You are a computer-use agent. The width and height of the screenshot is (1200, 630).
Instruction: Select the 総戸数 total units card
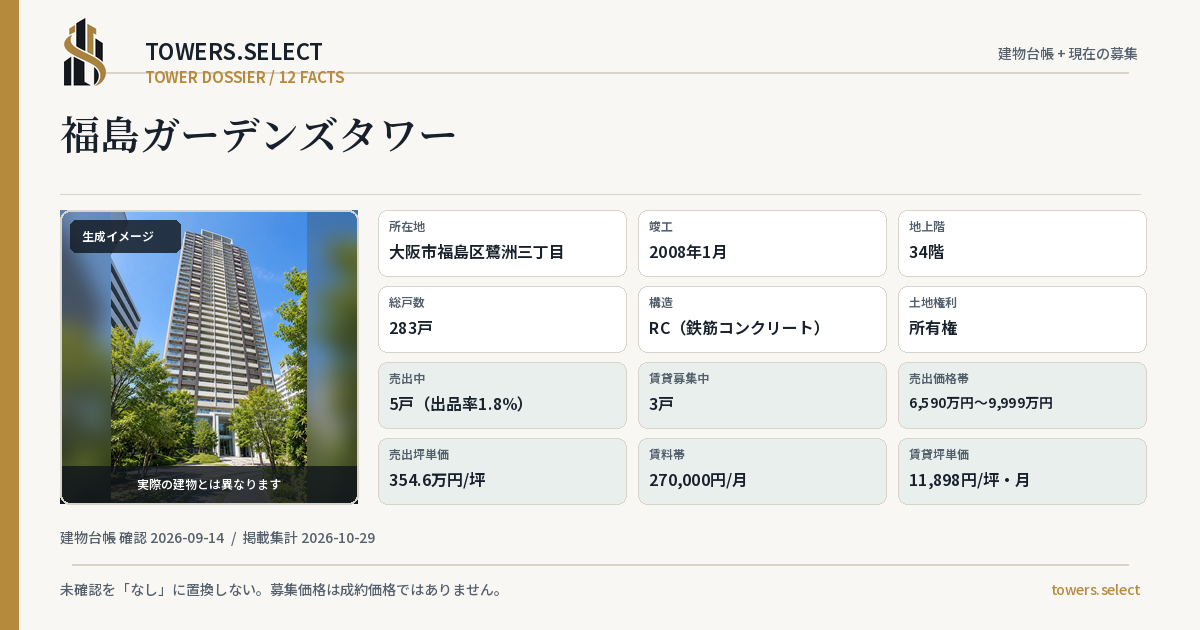(502, 319)
